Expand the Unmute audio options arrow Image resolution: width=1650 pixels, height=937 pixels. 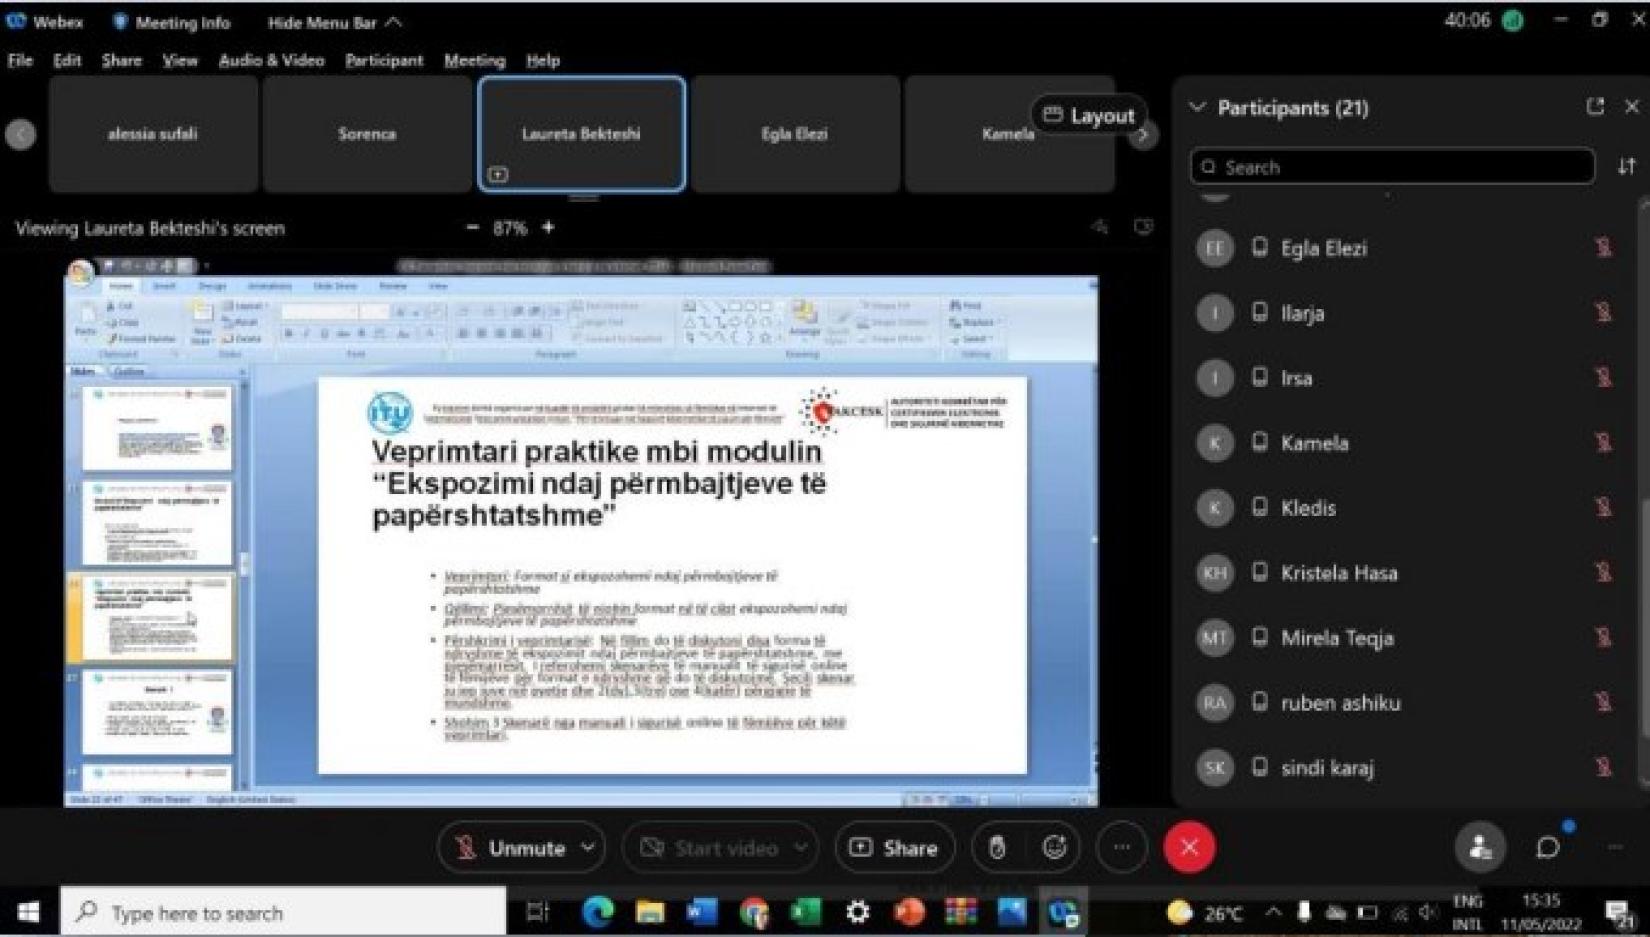point(588,848)
